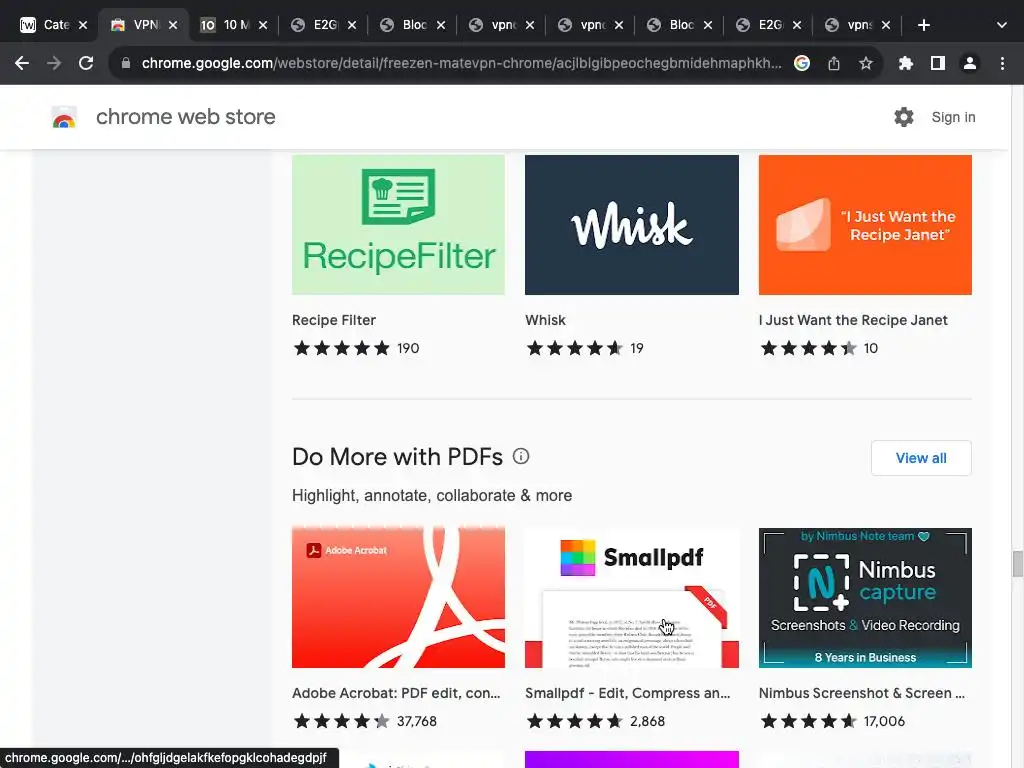The image size is (1024, 768).
Task: Expand the tab search dropdown
Action: click(x=1002, y=25)
